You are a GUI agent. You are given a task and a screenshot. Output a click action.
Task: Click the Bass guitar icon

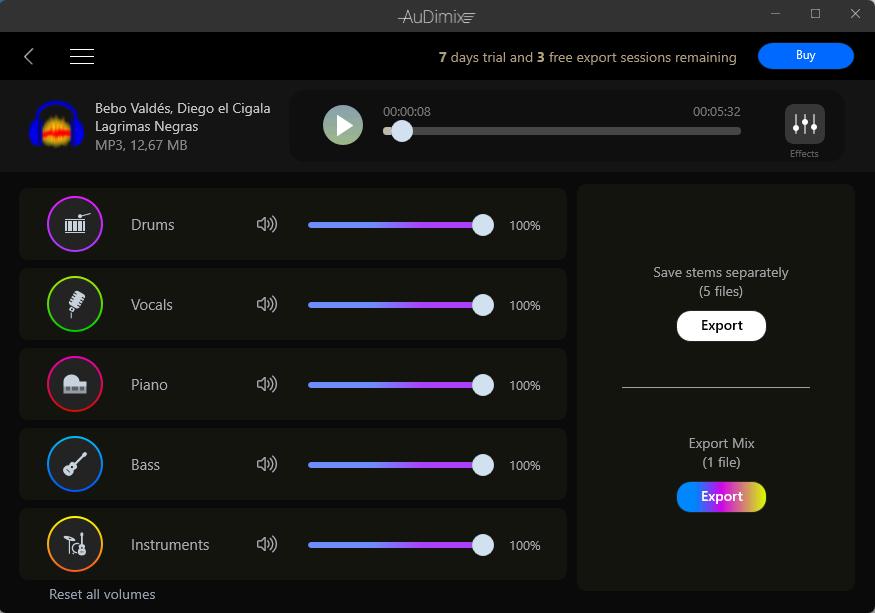[x=75, y=464]
